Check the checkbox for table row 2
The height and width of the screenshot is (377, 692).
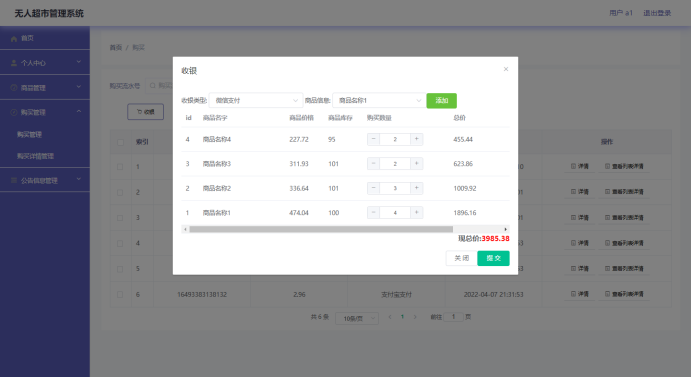pos(120,192)
